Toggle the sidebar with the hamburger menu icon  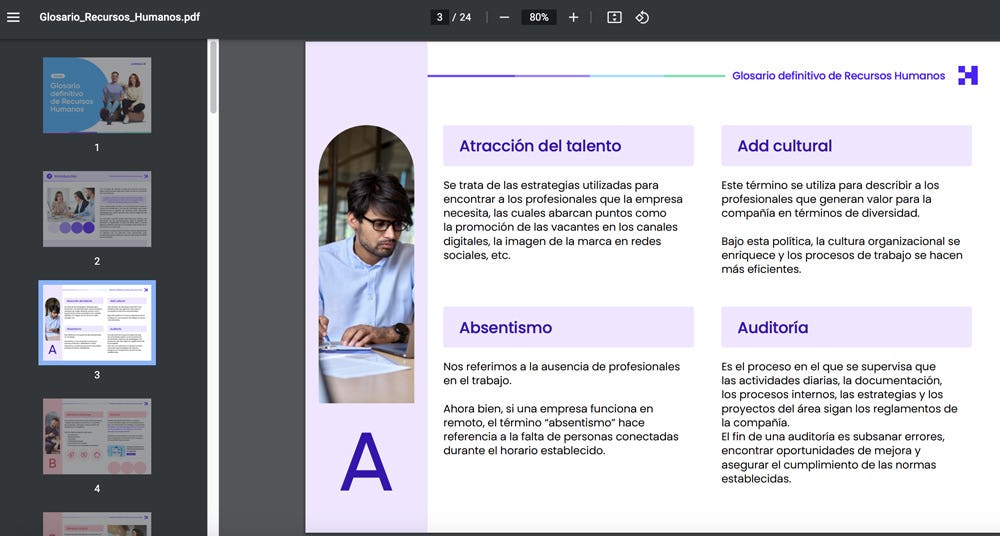point(13,17)
